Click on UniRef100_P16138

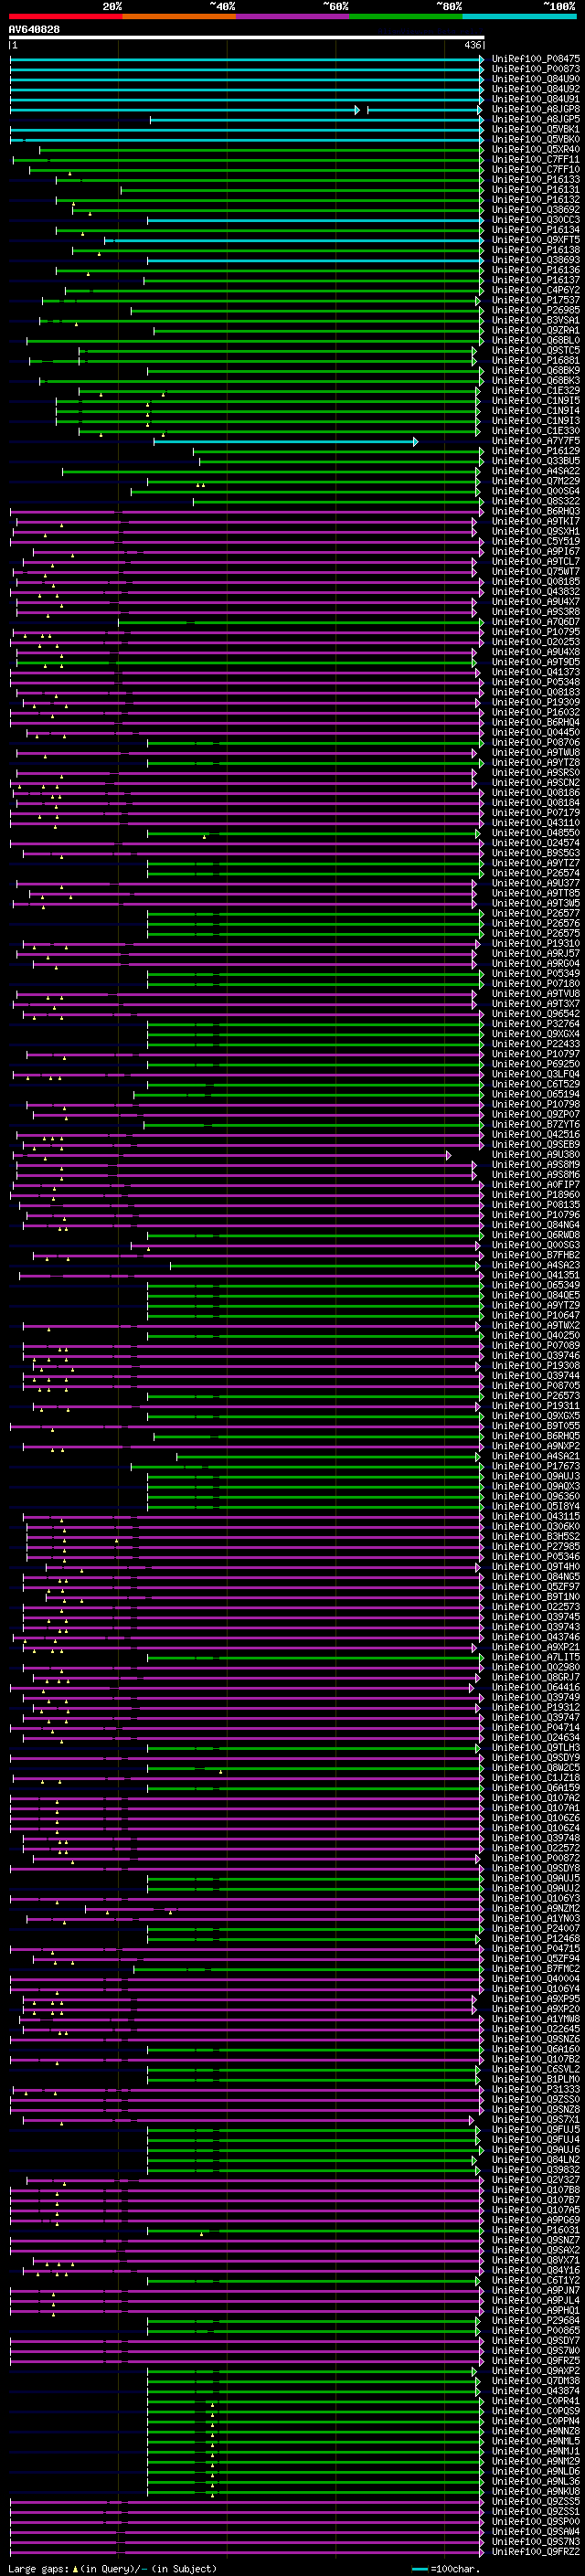pyautogui.click(x=536, y=250)
